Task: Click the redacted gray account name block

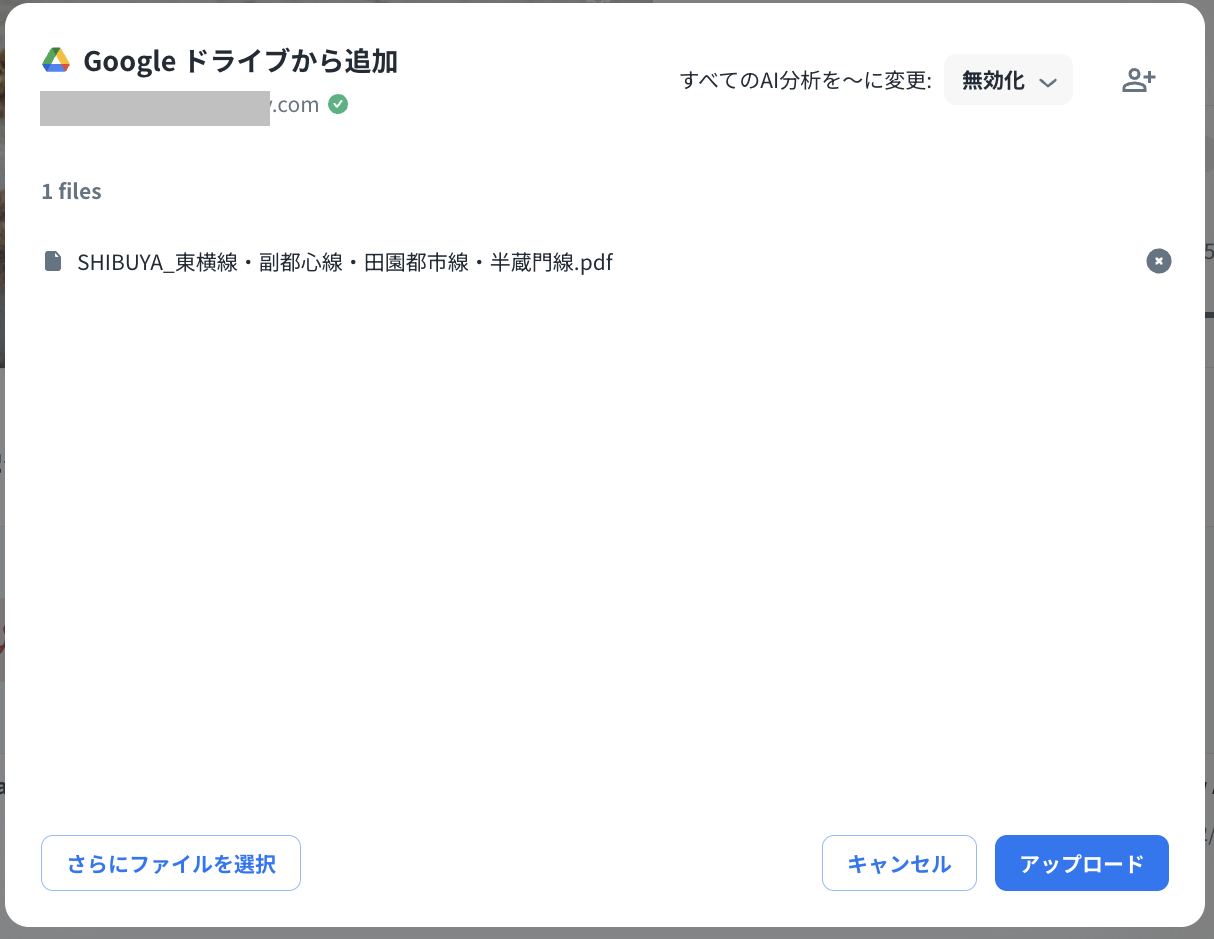Action: [155, 108]
